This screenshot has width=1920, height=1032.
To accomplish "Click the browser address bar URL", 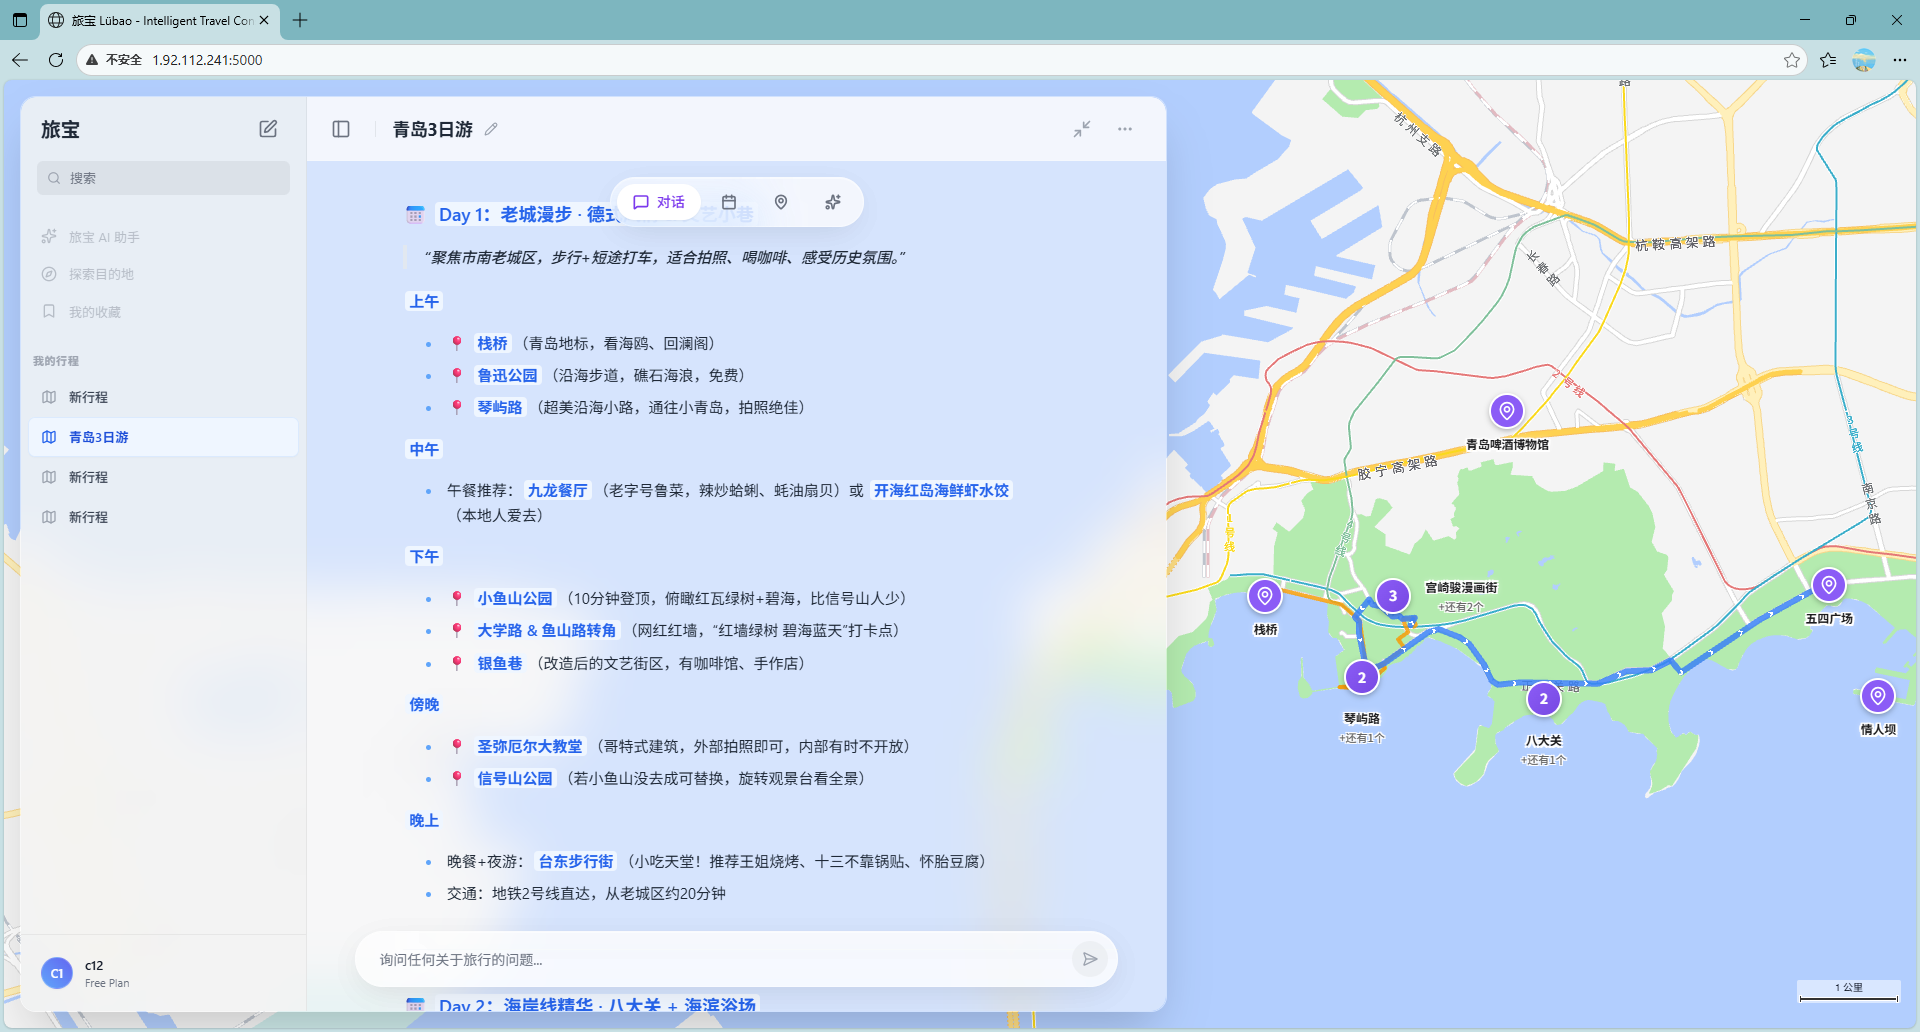I will click(208, 60).
